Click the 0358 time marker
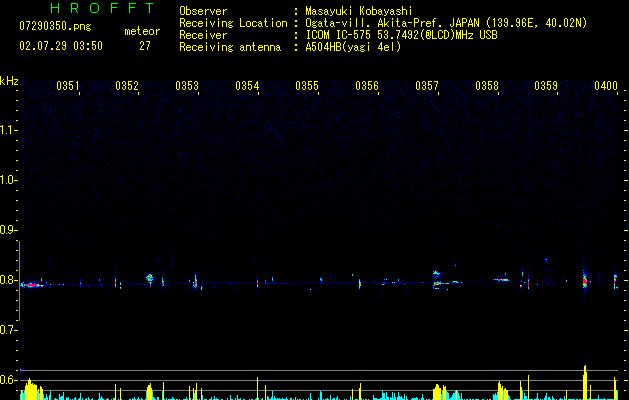The width and height of the screenshot is (629, 400). tap(487, 86)
